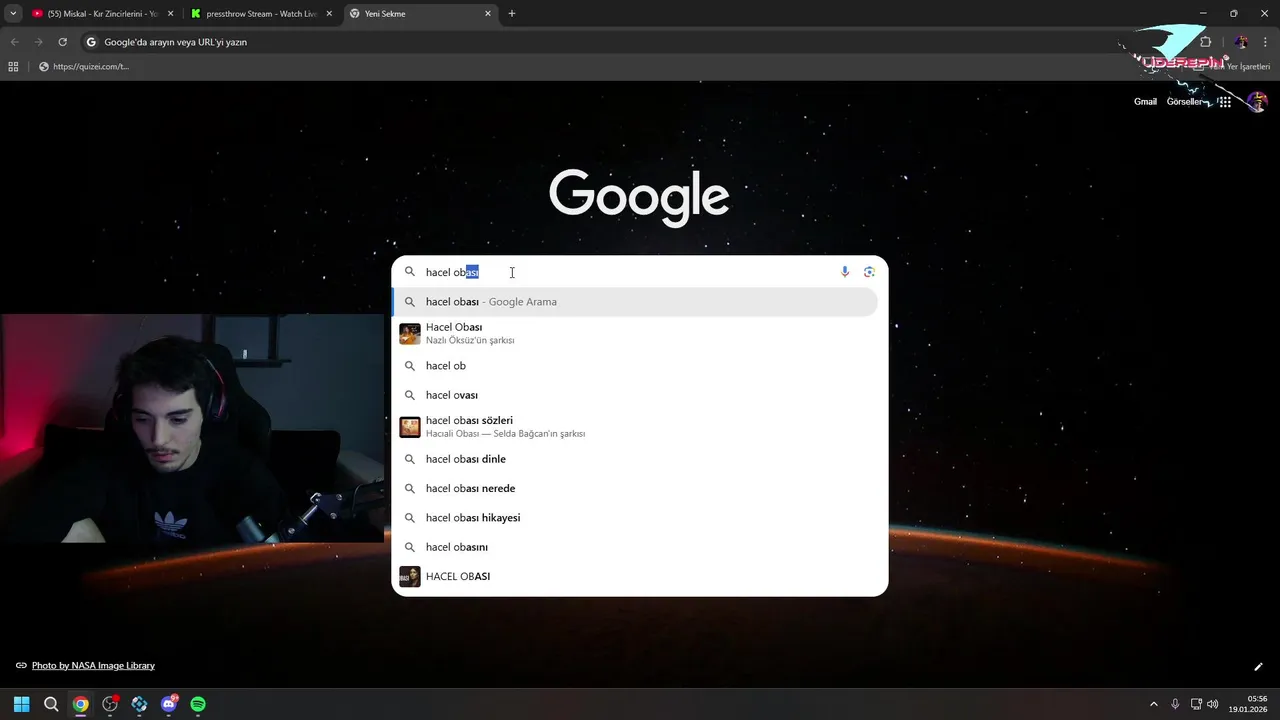
Task: Select the 'hacel obası nerede' suggestion
Action: point(635,488)
